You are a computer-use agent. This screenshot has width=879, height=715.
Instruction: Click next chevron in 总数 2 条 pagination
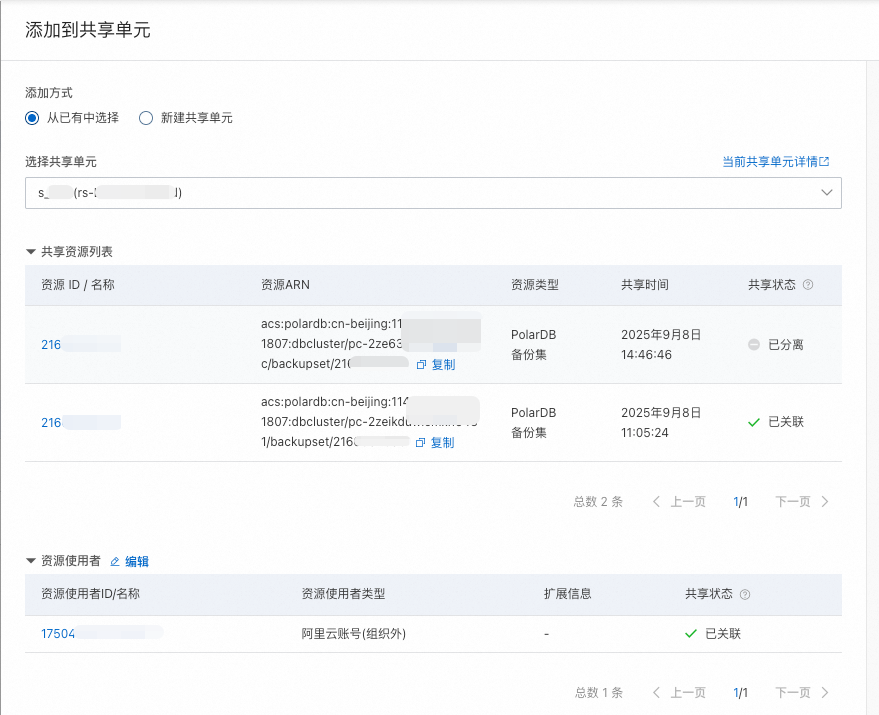point(825,501)
